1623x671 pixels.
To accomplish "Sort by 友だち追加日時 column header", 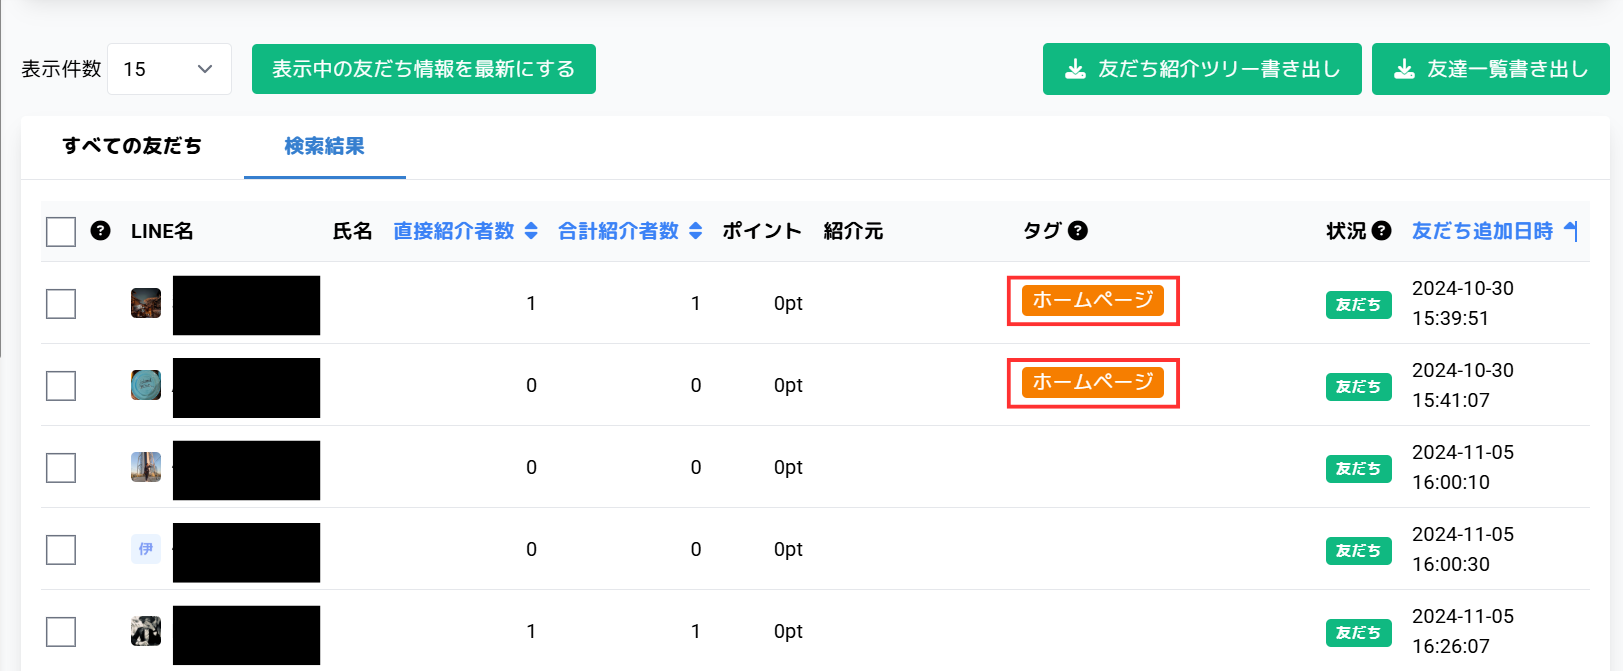I will pyautogui.click(x=1481, y=231).
